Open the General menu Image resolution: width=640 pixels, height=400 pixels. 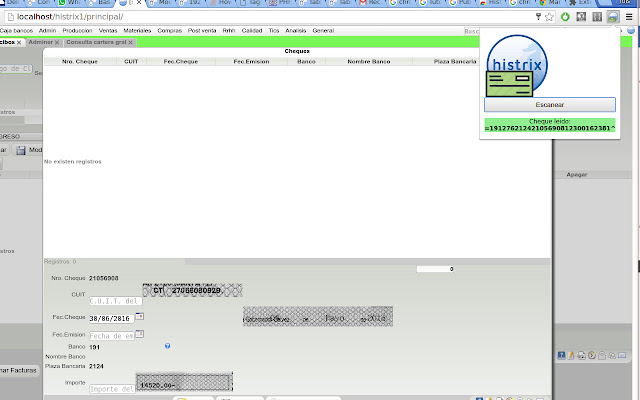tap(323, 31)
